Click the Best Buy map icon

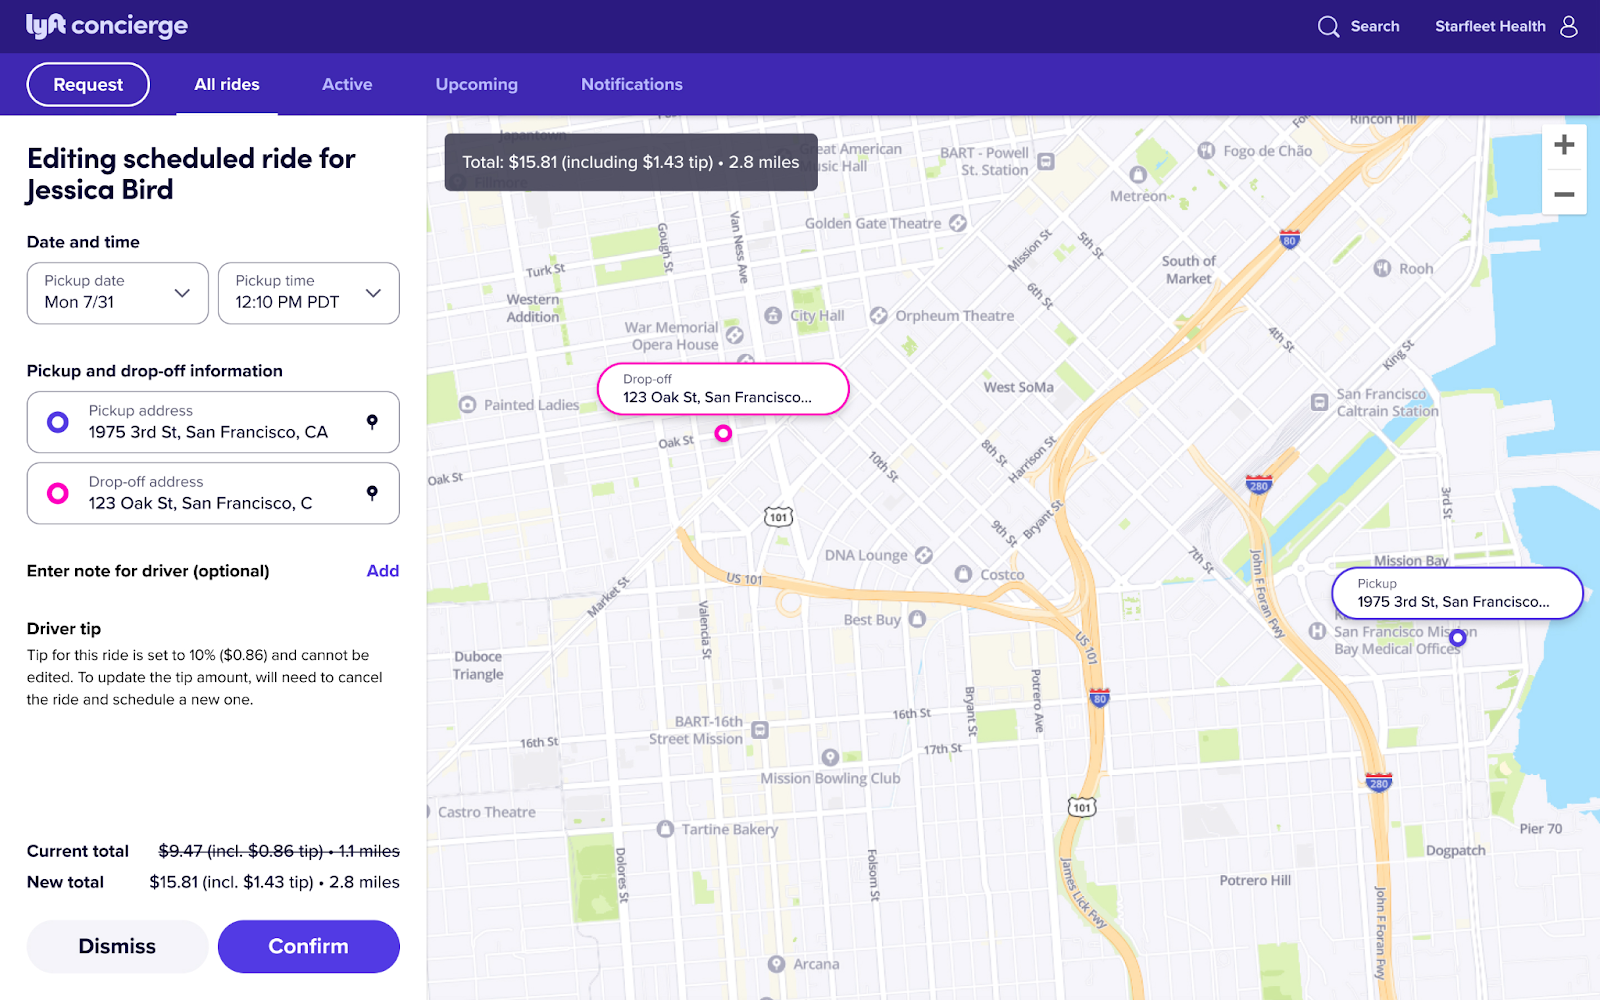coord(917,619)
